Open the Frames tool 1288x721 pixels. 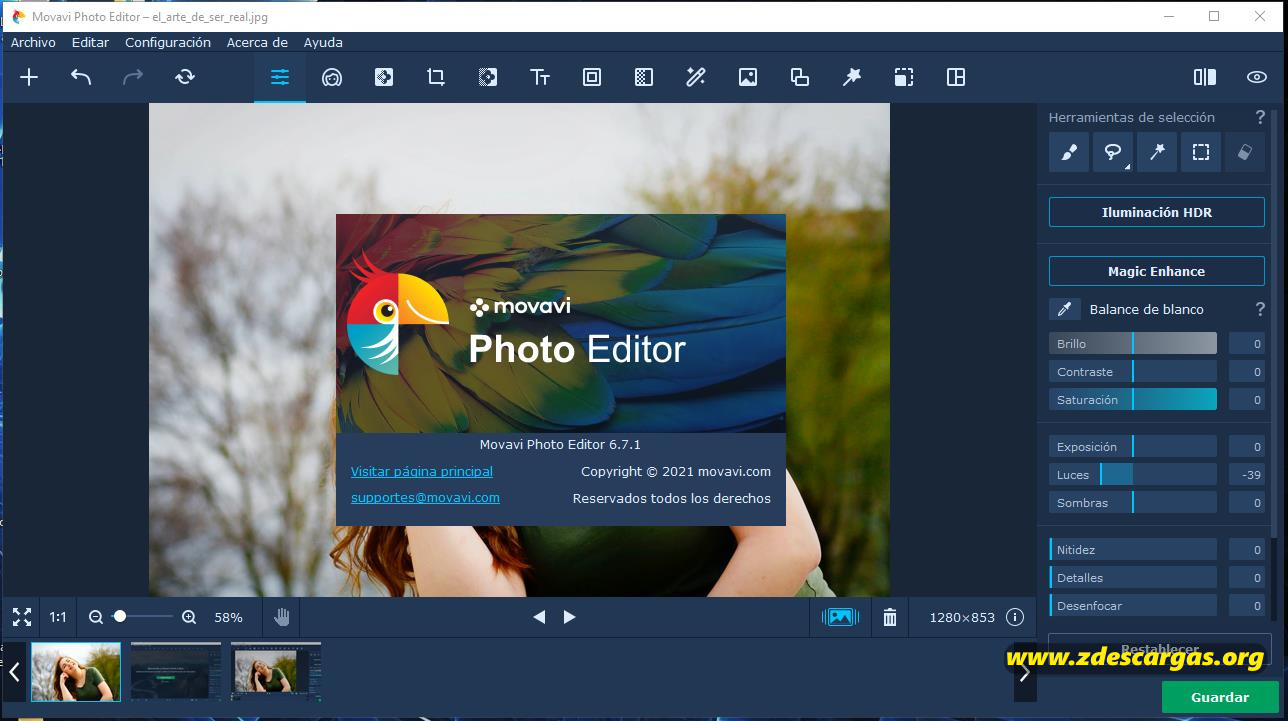point(592,77)
